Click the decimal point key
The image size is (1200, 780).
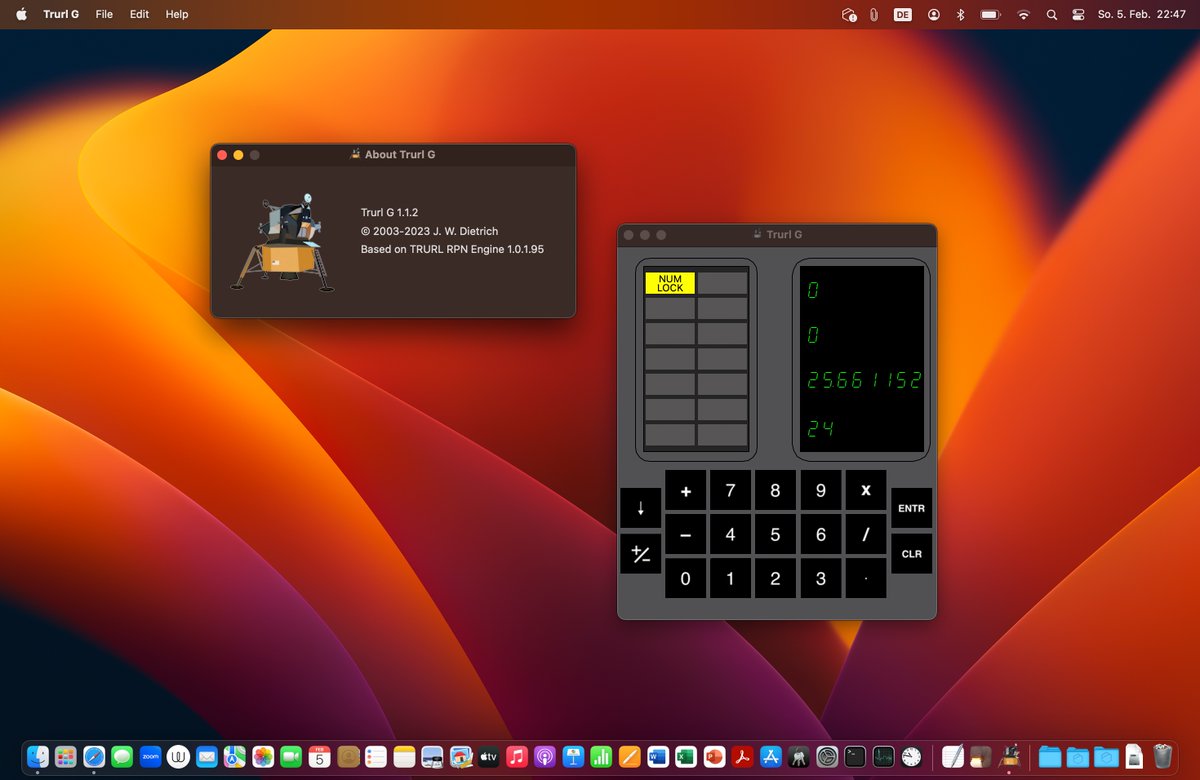click(866, 579)
